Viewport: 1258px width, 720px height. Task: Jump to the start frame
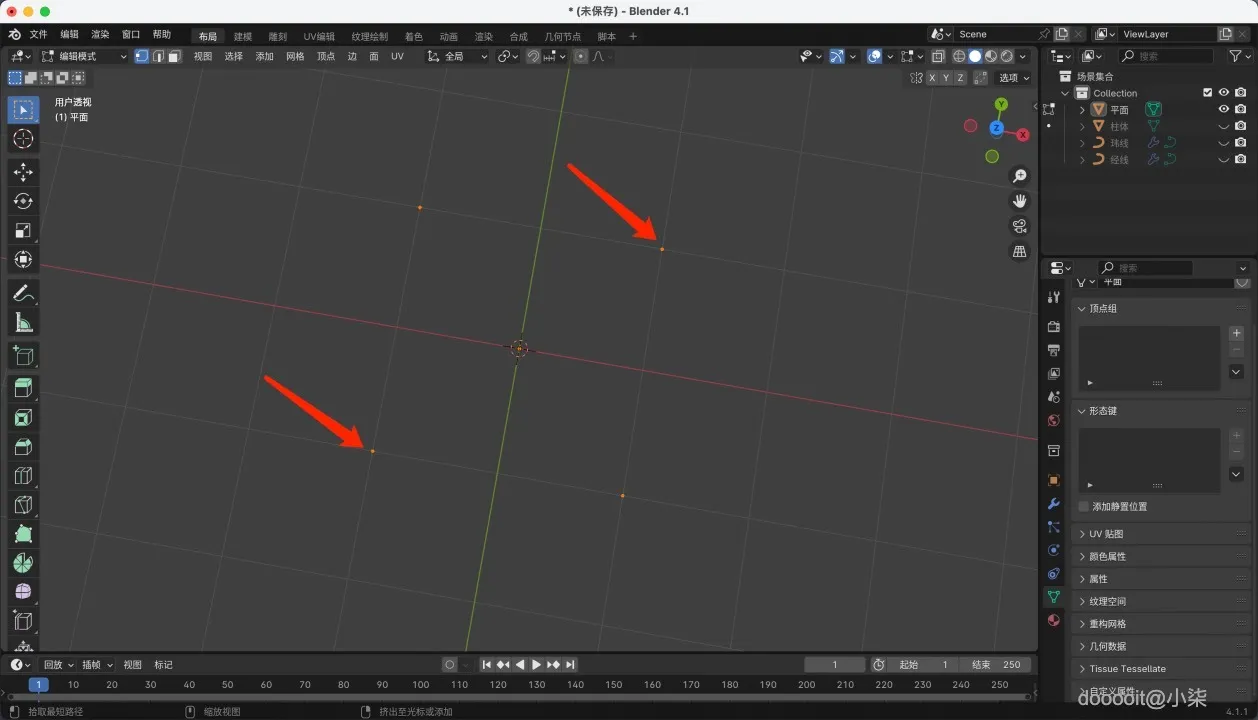point(486,664)
